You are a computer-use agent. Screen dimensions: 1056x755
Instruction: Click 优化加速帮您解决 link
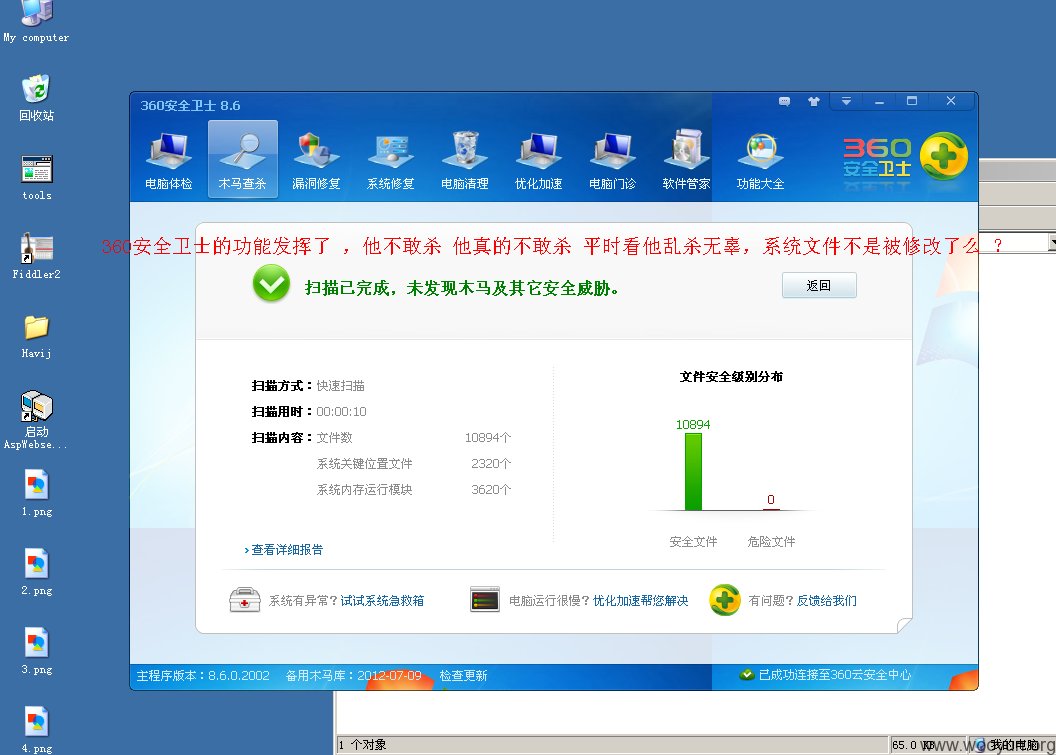tap(640, 601)
